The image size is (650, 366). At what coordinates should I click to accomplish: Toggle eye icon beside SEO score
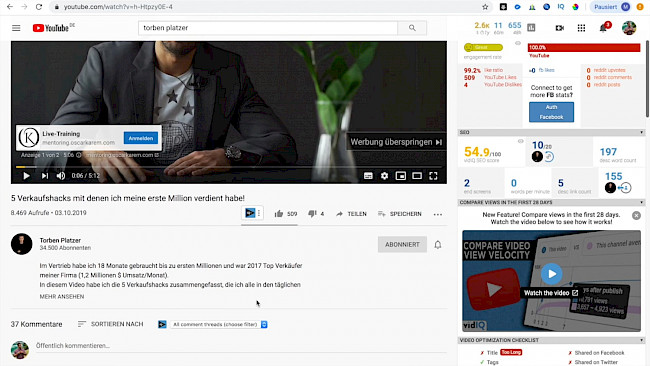(521, 141)
